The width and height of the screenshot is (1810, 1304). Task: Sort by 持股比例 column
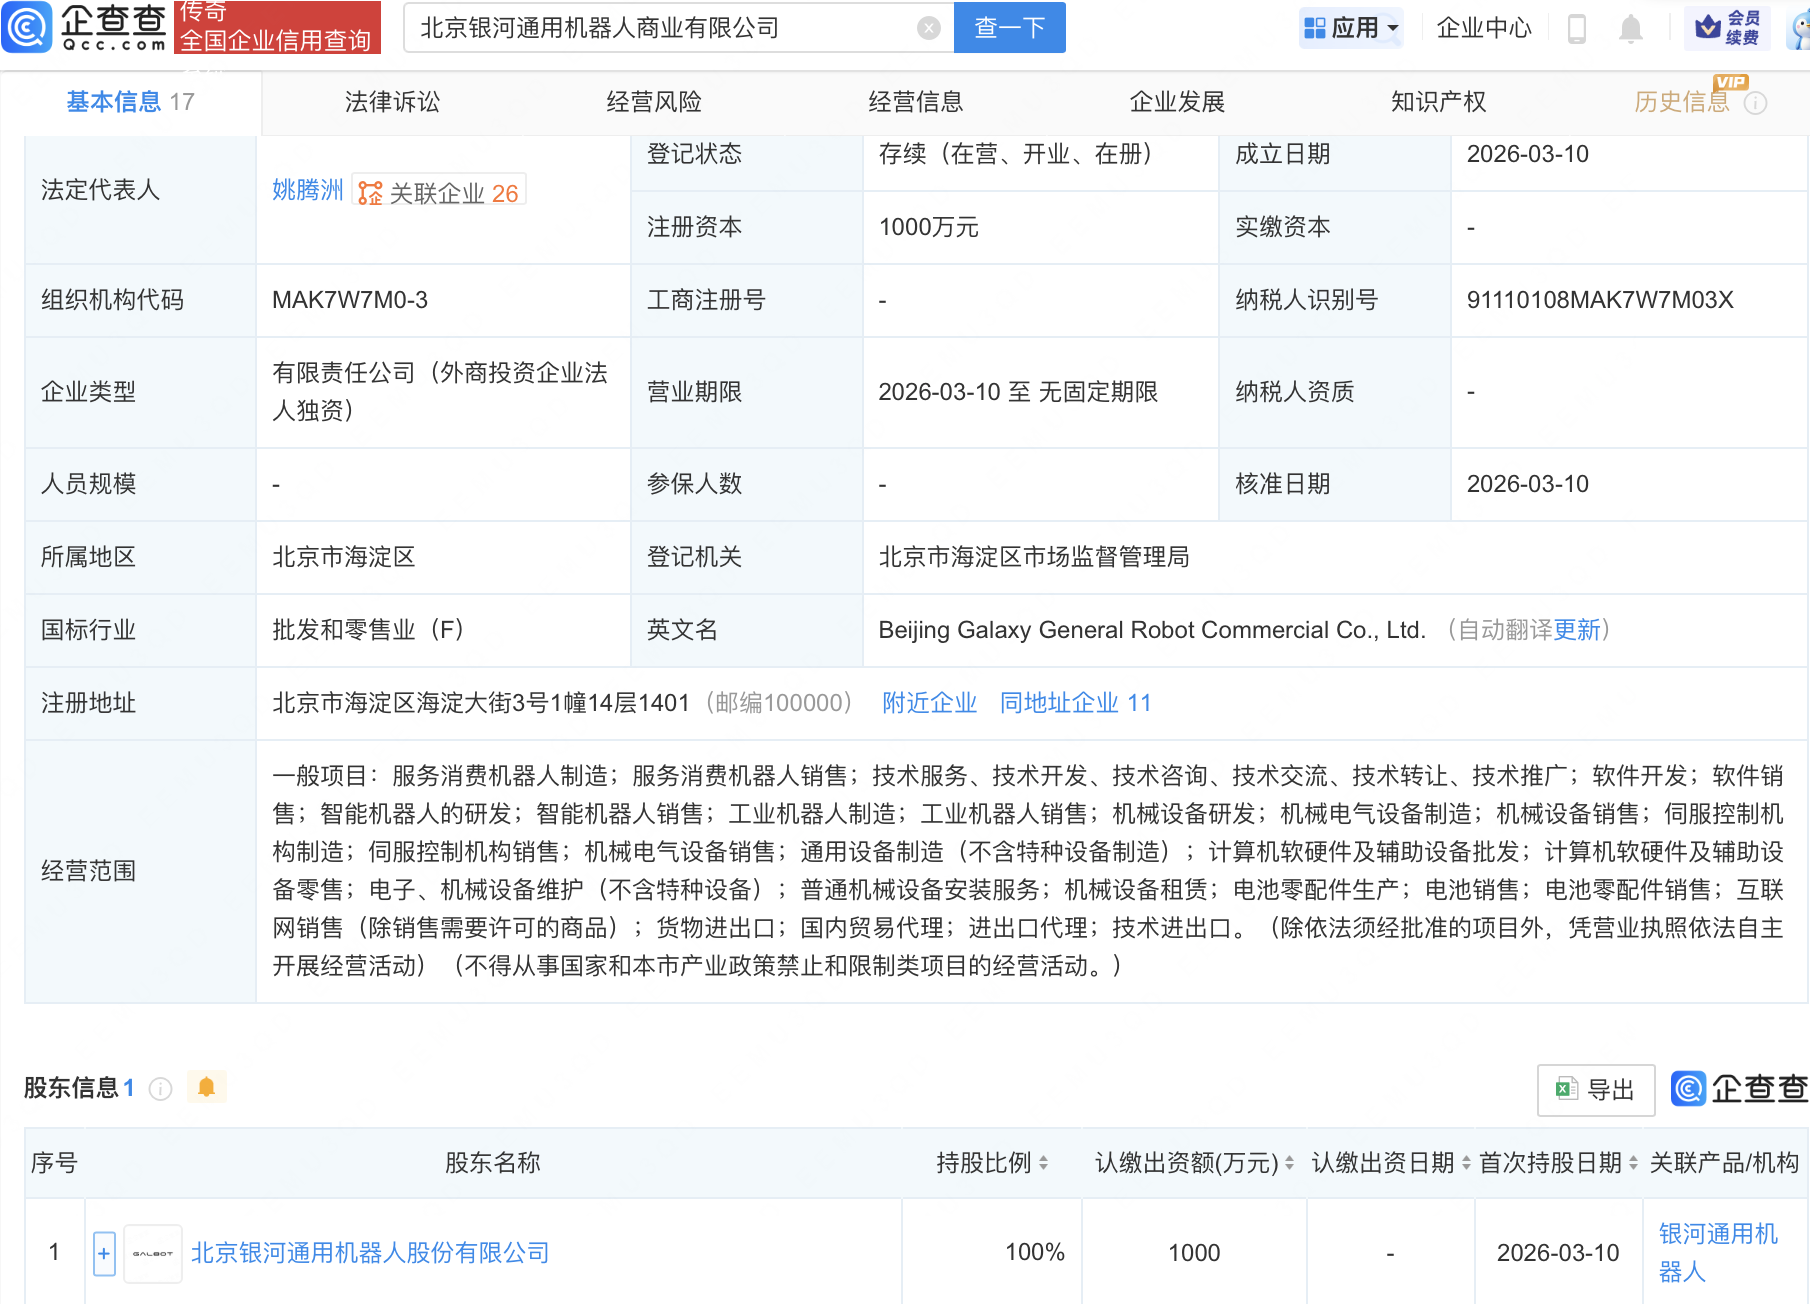click(1043, 1163)
